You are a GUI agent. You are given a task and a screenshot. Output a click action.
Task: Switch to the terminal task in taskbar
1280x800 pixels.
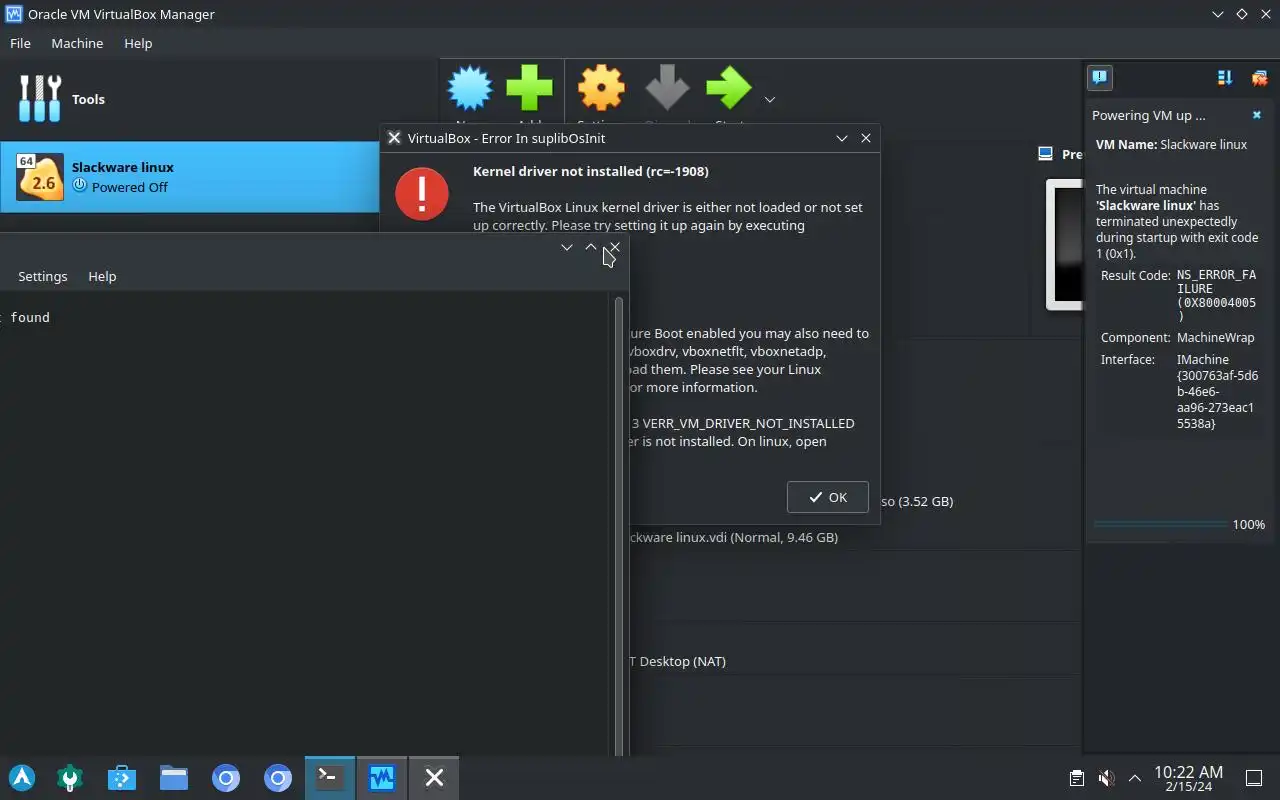[x=330, y=778]
